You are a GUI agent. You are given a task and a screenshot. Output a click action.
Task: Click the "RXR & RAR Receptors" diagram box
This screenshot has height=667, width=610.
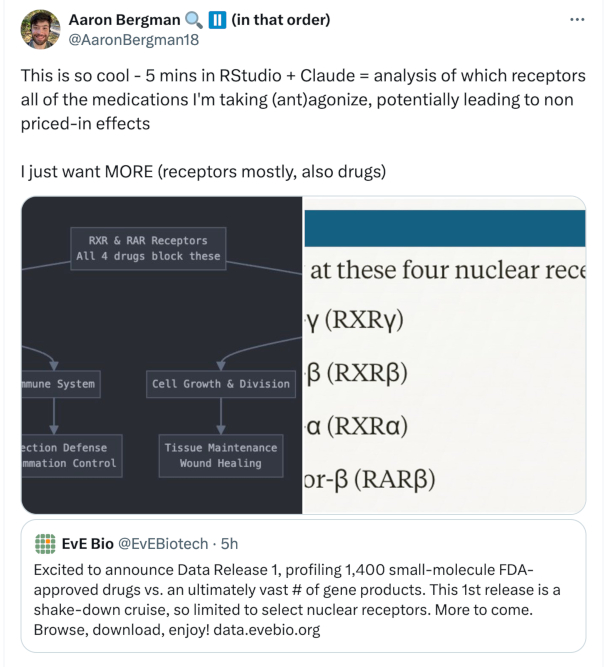point(148,248)
